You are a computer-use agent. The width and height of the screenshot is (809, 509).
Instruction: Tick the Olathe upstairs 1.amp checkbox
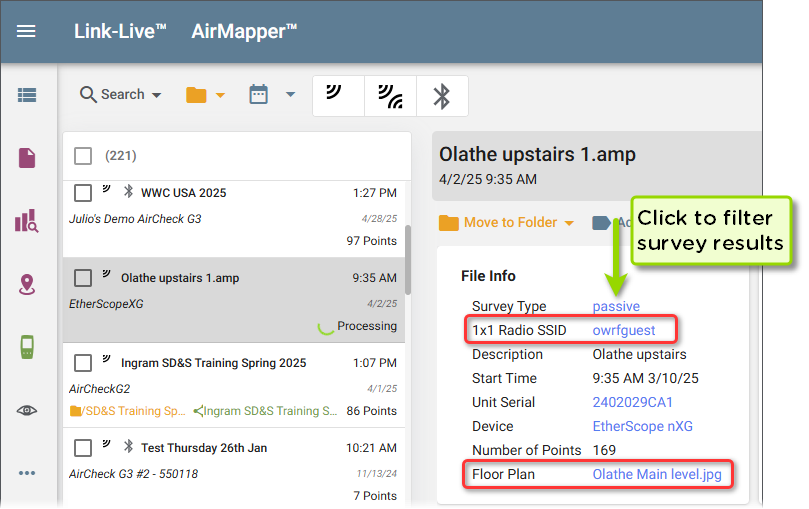84,278
